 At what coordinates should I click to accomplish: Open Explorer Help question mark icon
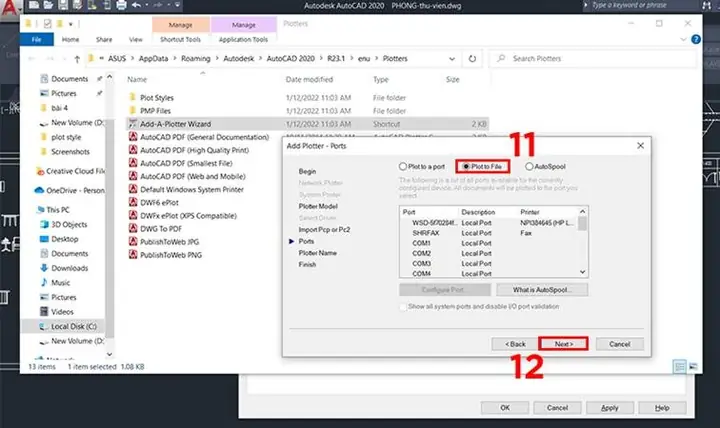[696, 39]
